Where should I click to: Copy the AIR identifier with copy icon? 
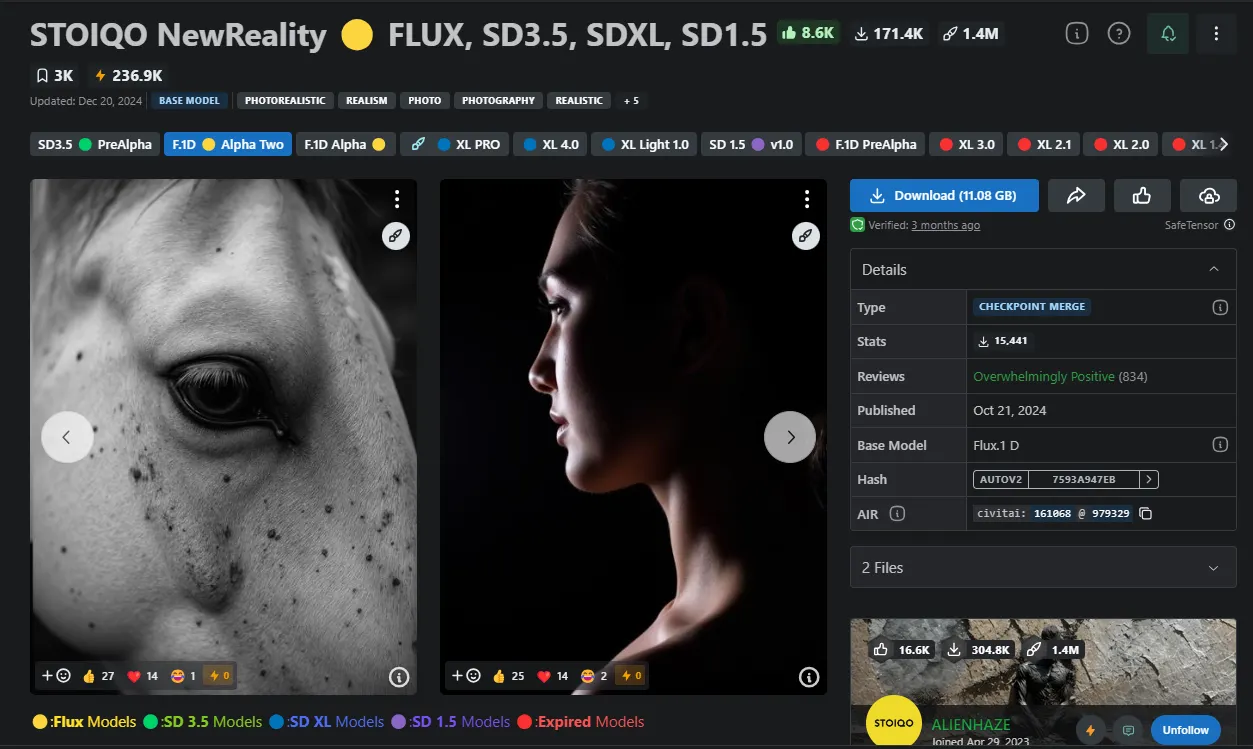pyautogui.click(x=1146, y=514)
